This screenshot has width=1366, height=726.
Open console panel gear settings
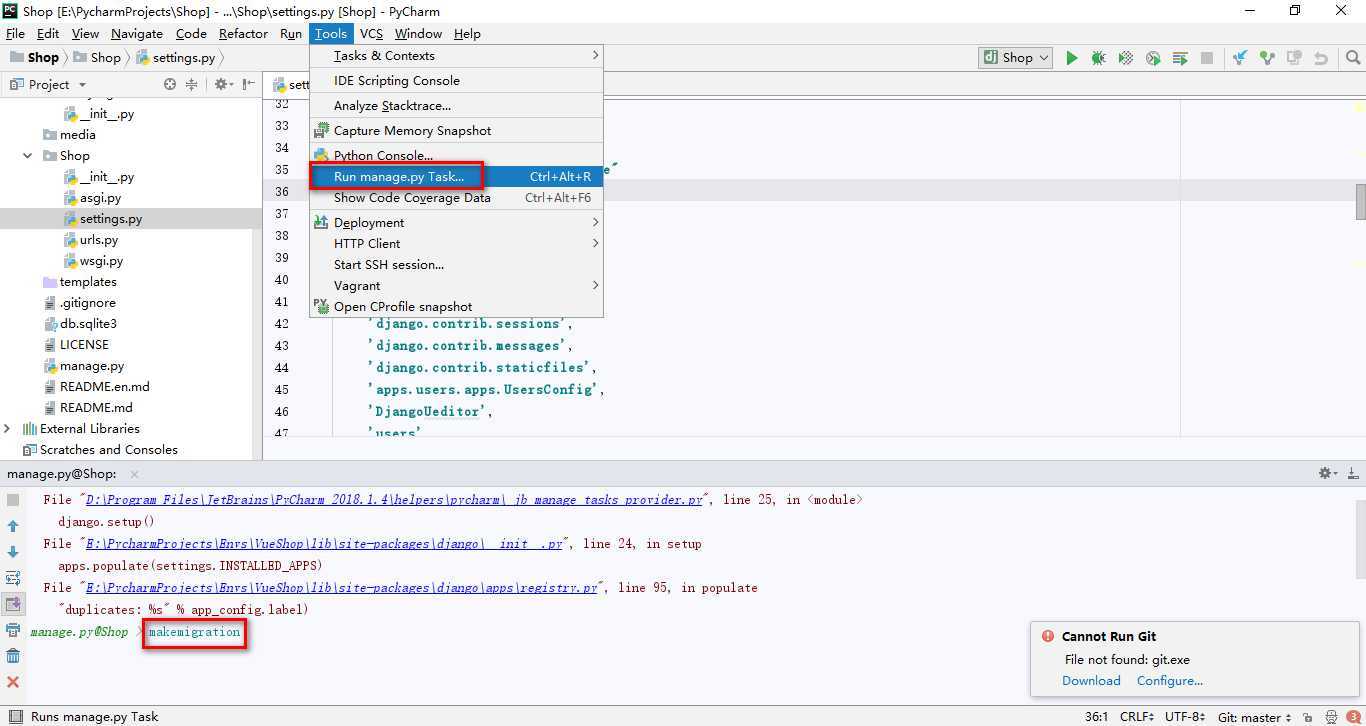pyautogui.click(x=1326, y=474)
